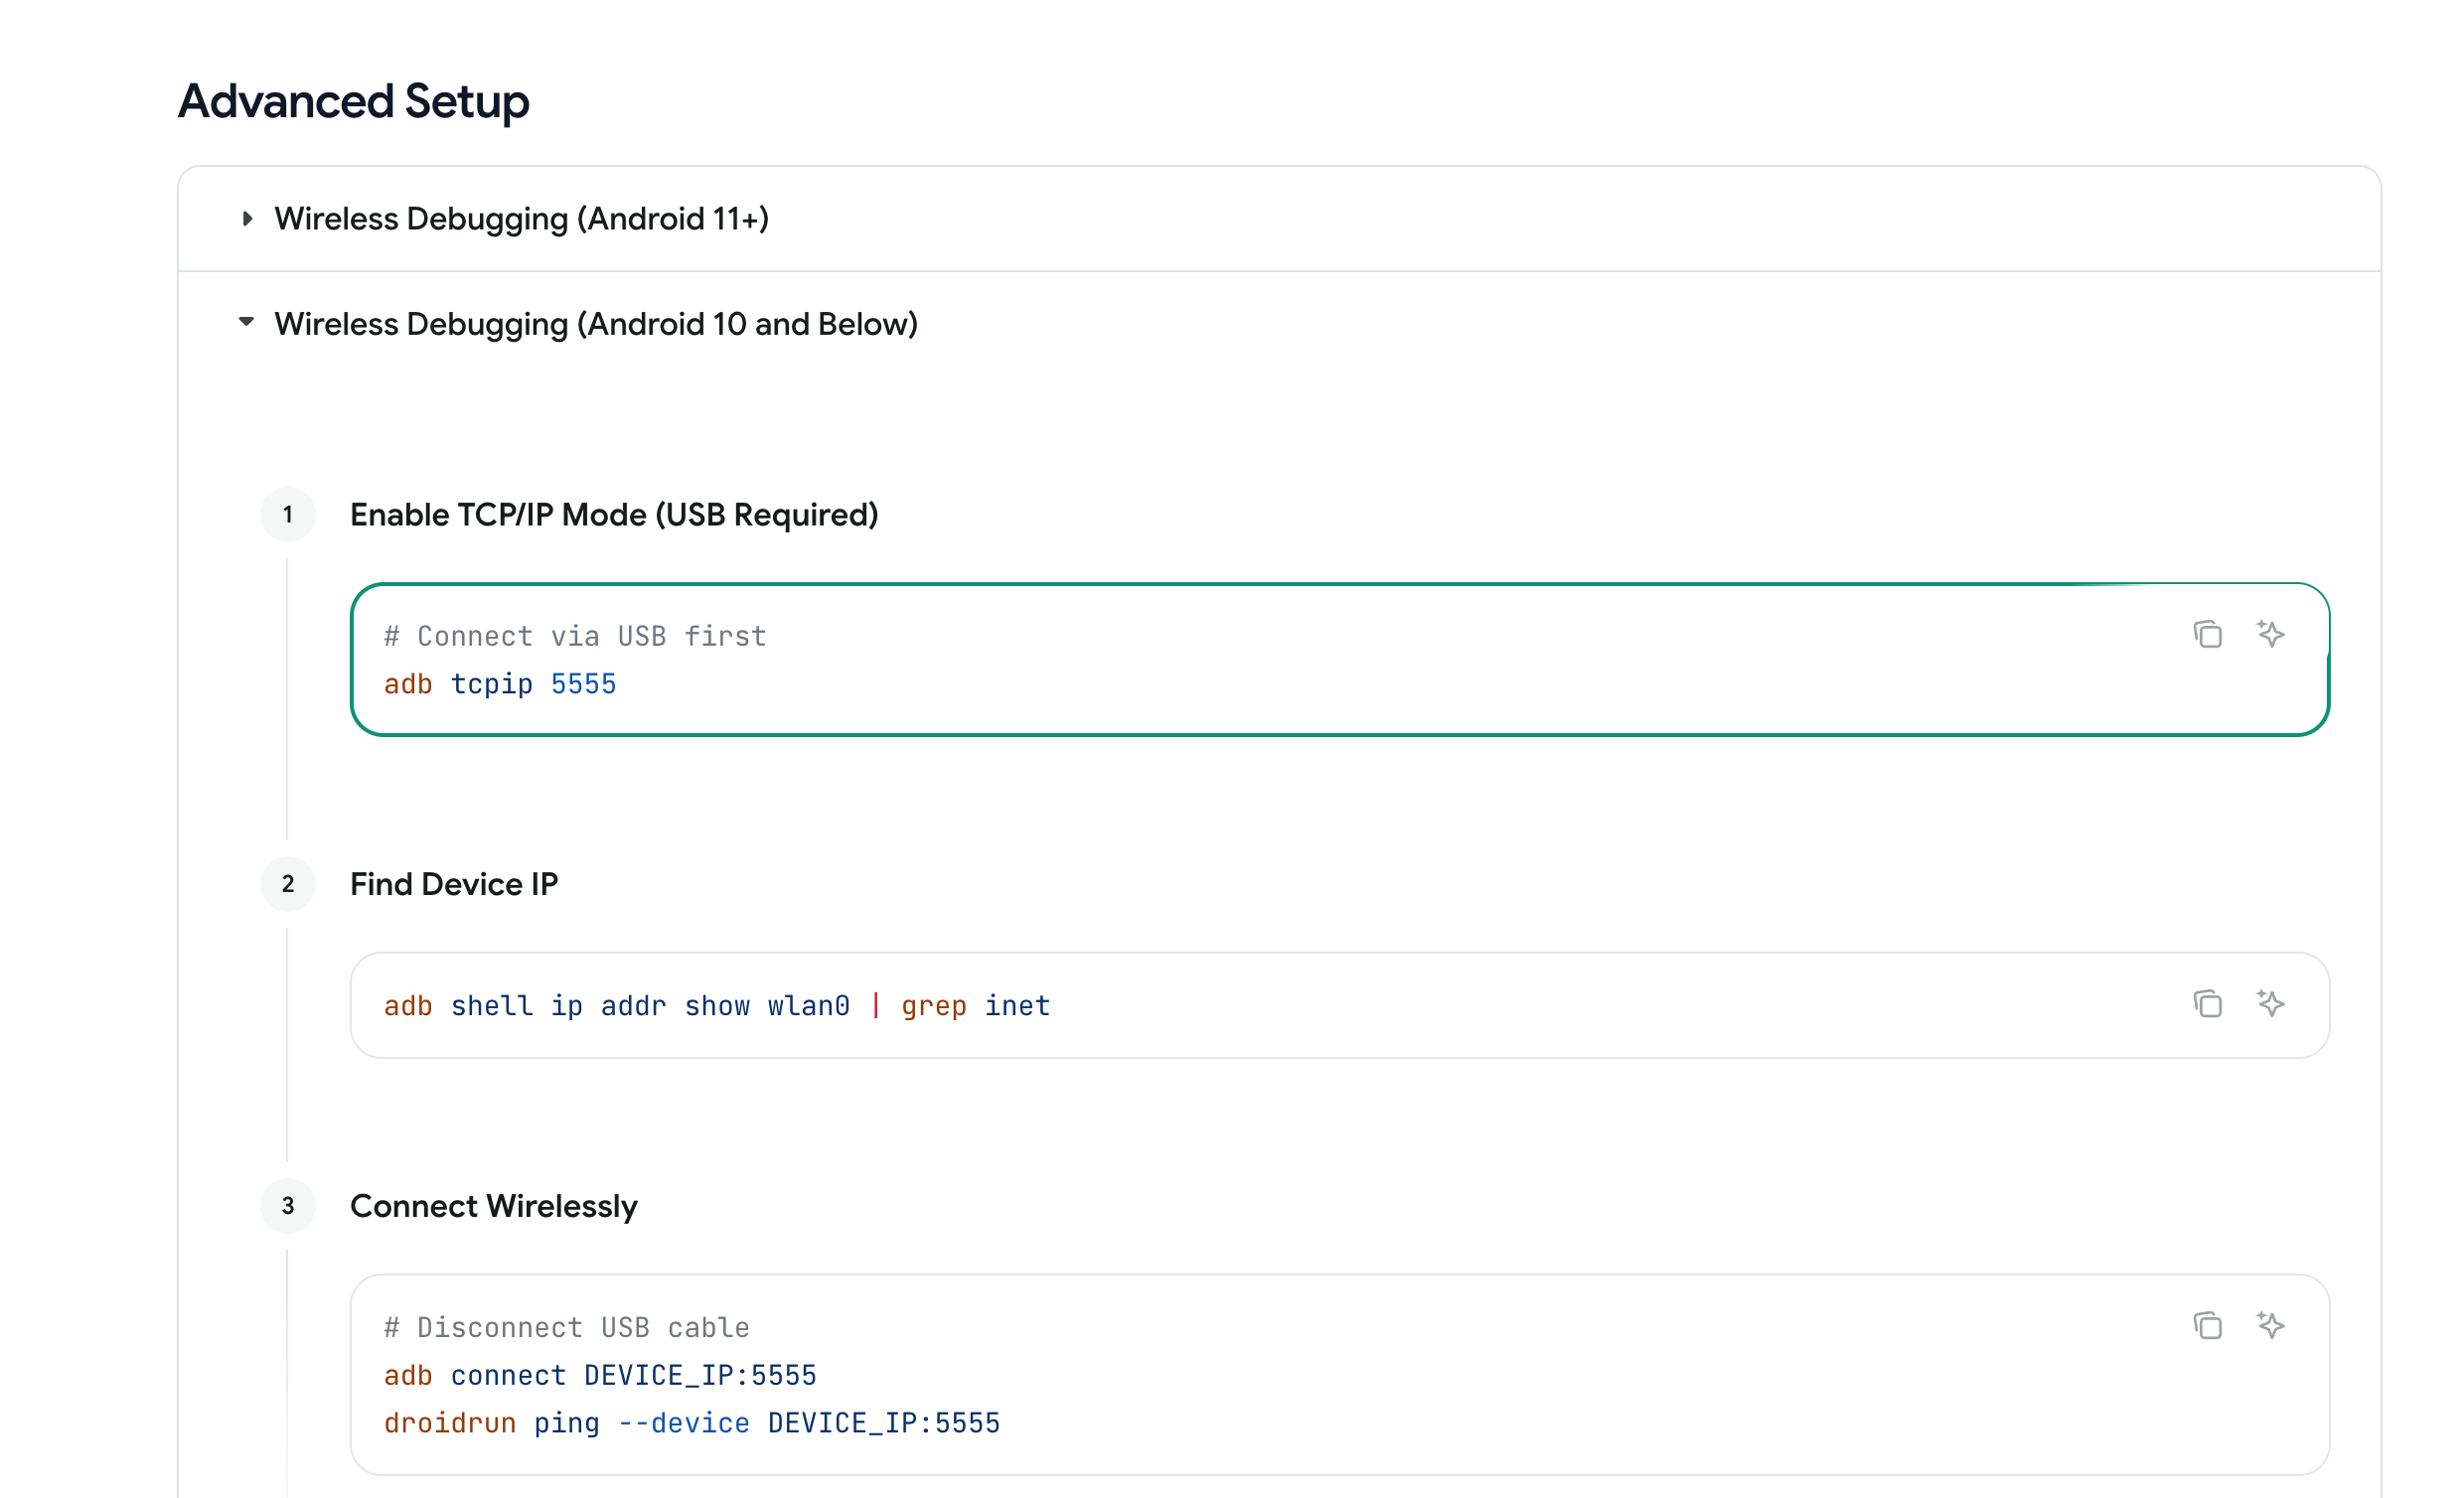Open the Wireless Debugging (Android 11+) section title

pos(521,219)
